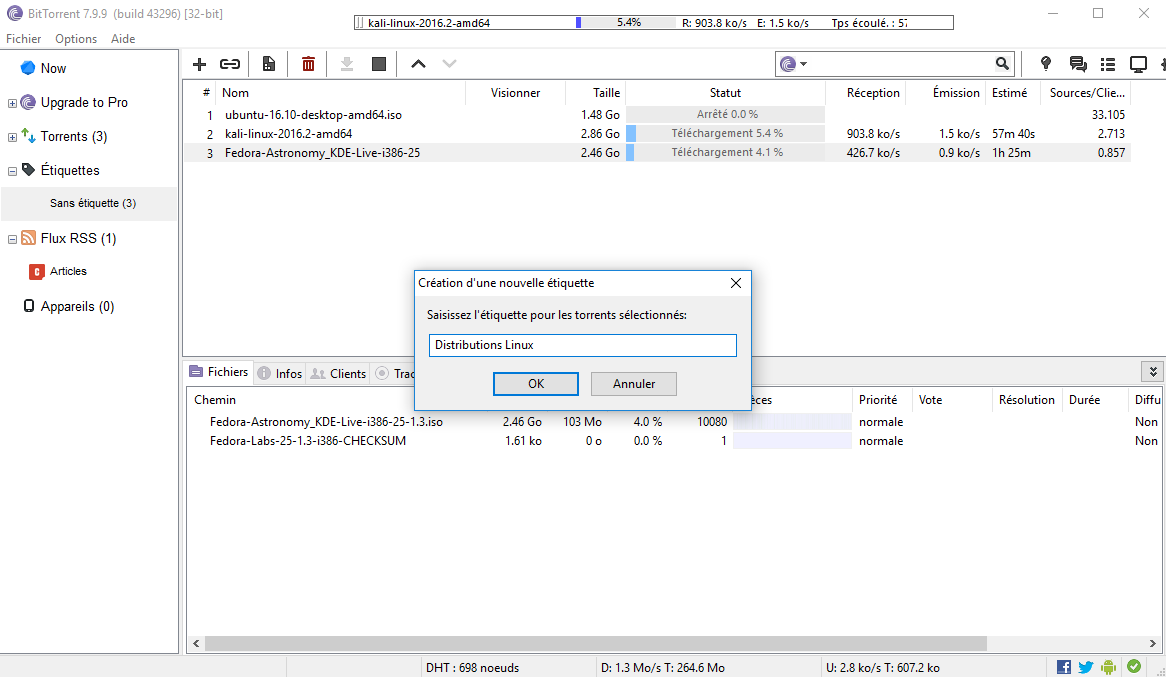
Task: Click the Twitter bird icon in status bar
Action: coord(1086,667)
